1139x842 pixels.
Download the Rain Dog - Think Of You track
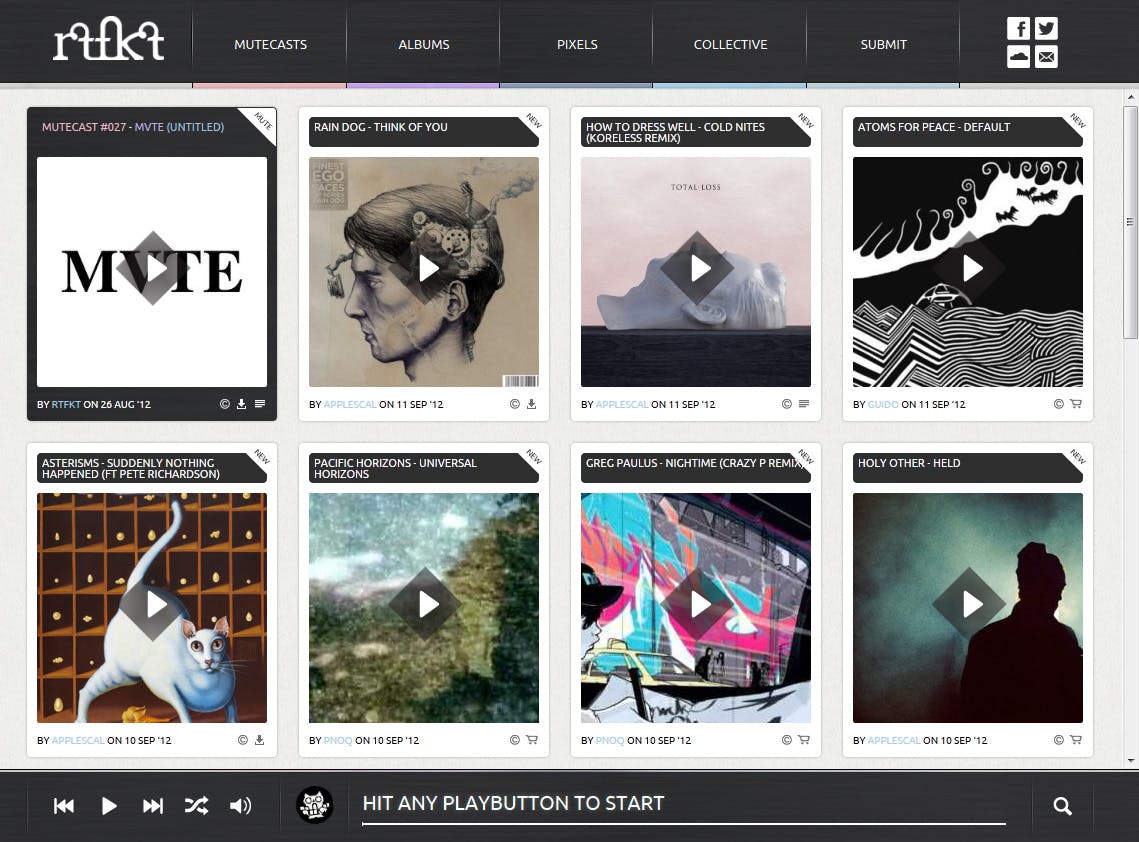click(x=531, y=404)
